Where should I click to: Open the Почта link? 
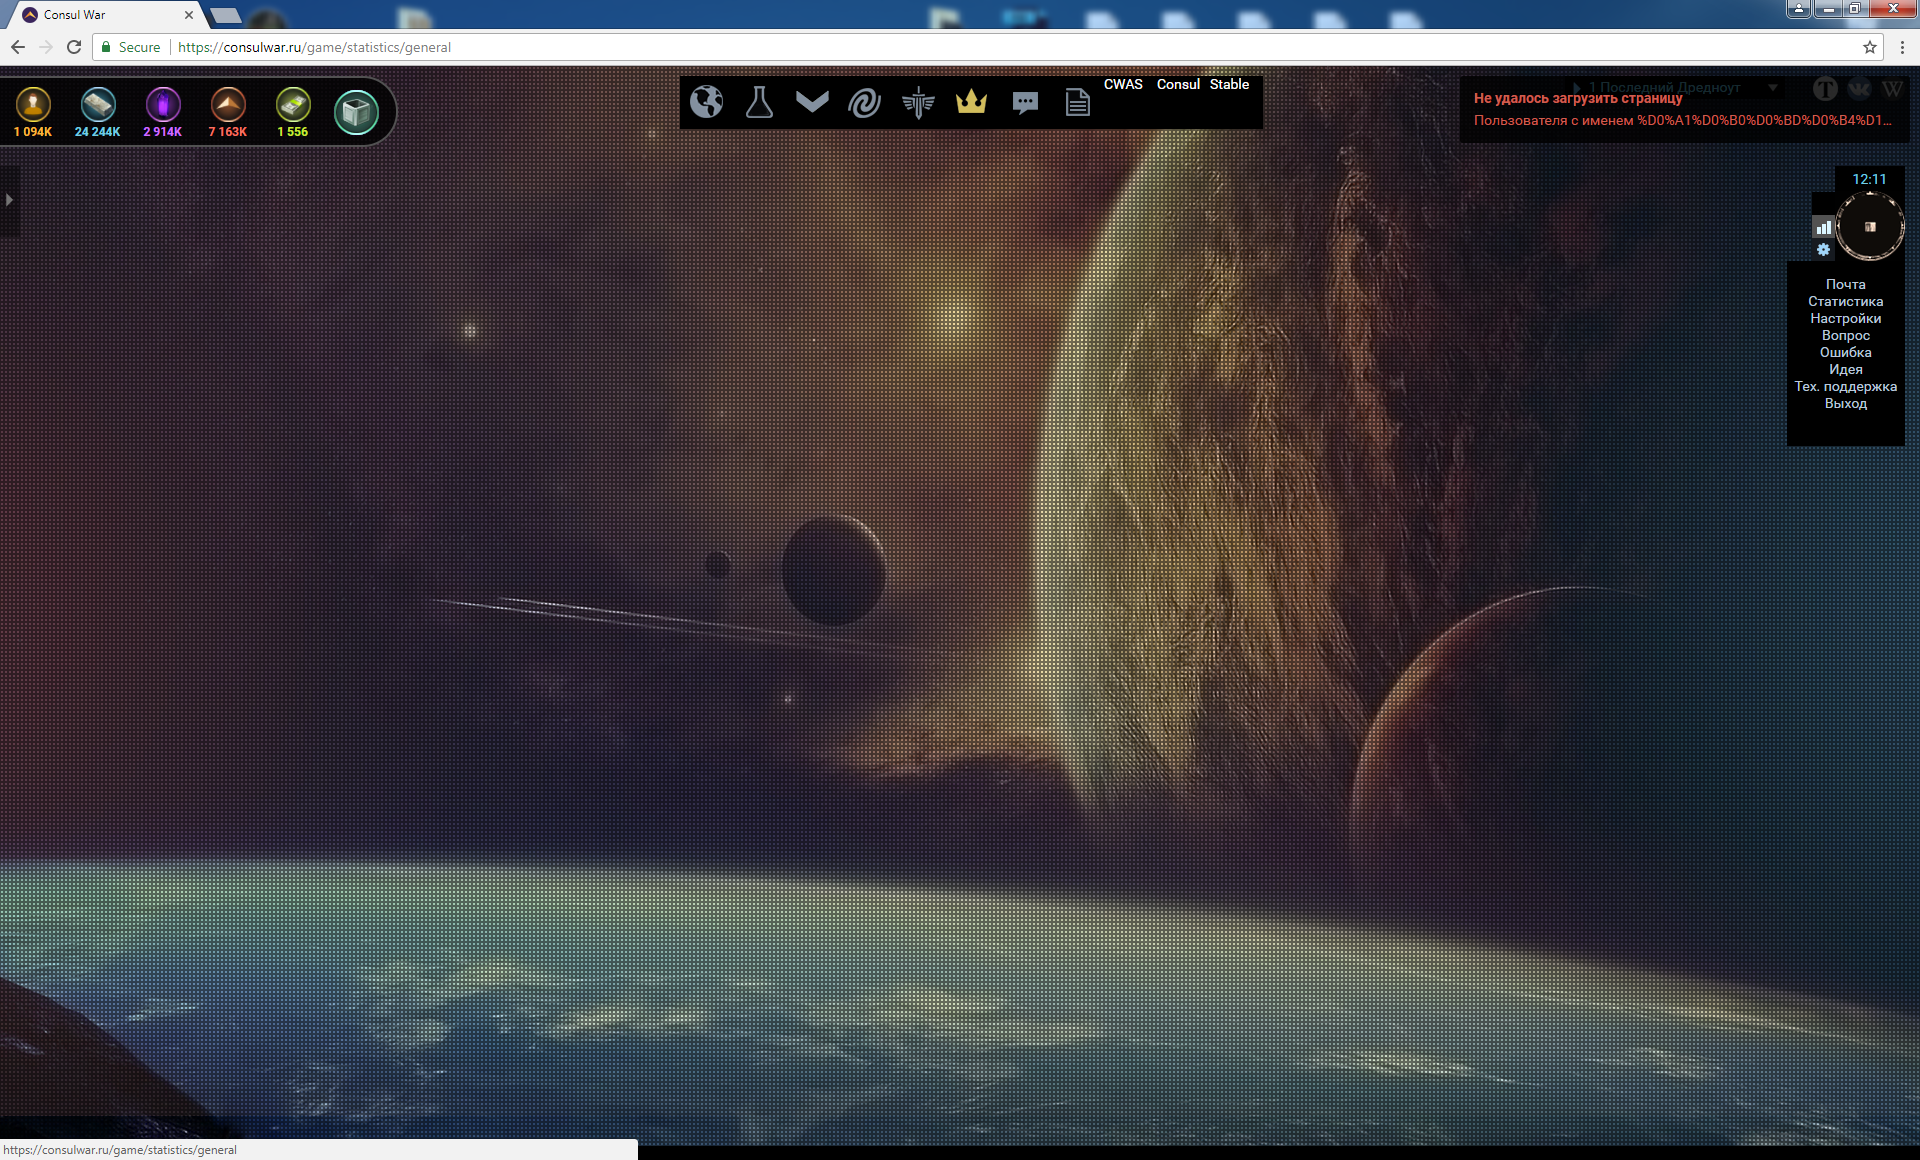1845,284
